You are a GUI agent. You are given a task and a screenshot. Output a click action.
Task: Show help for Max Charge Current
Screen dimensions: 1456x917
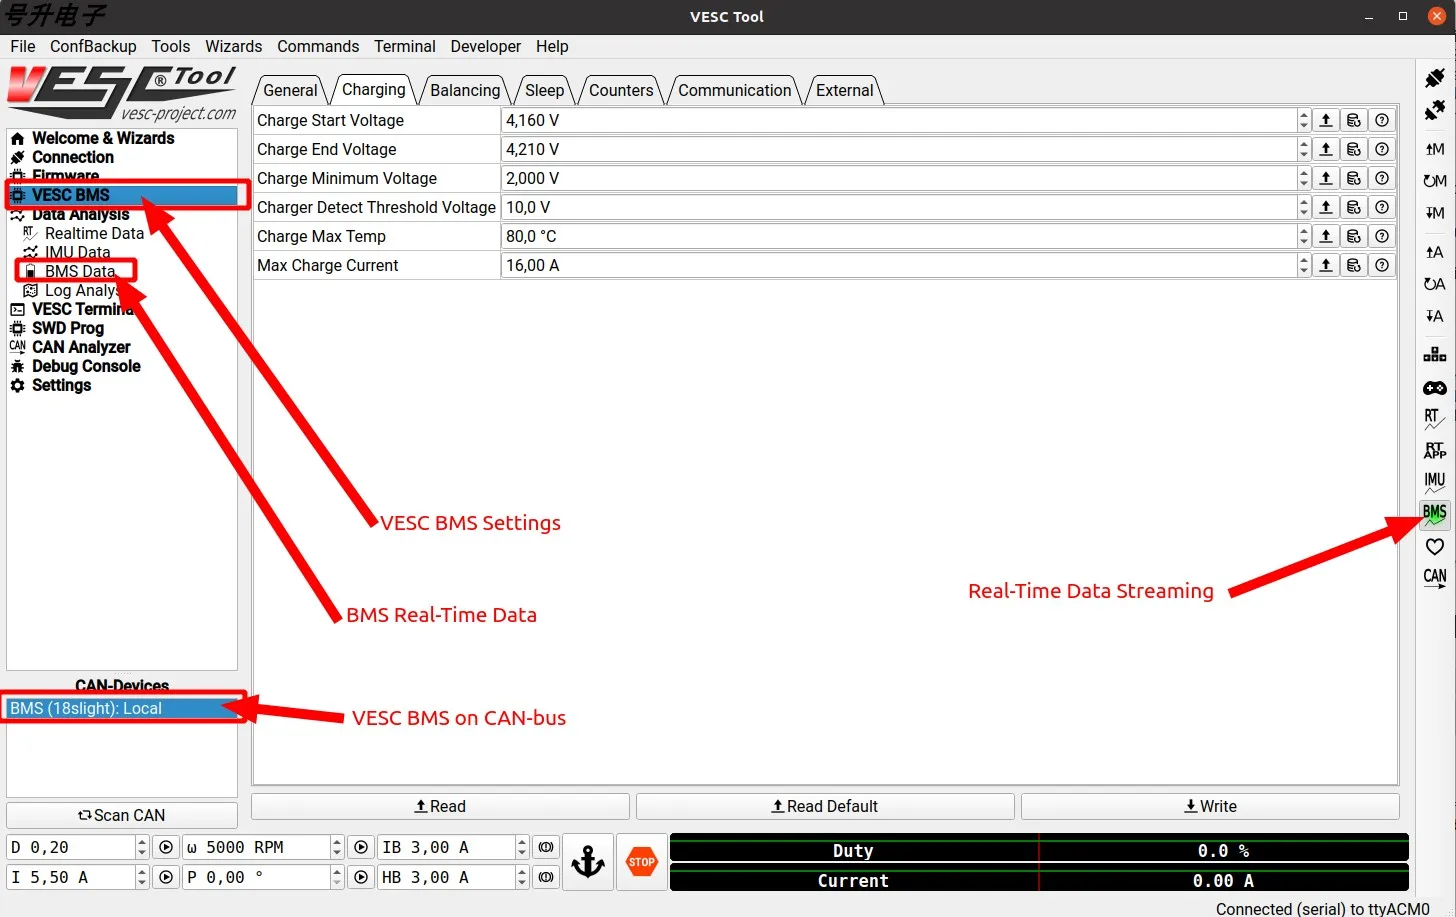pyautogui.click(x=1382, y=265)
